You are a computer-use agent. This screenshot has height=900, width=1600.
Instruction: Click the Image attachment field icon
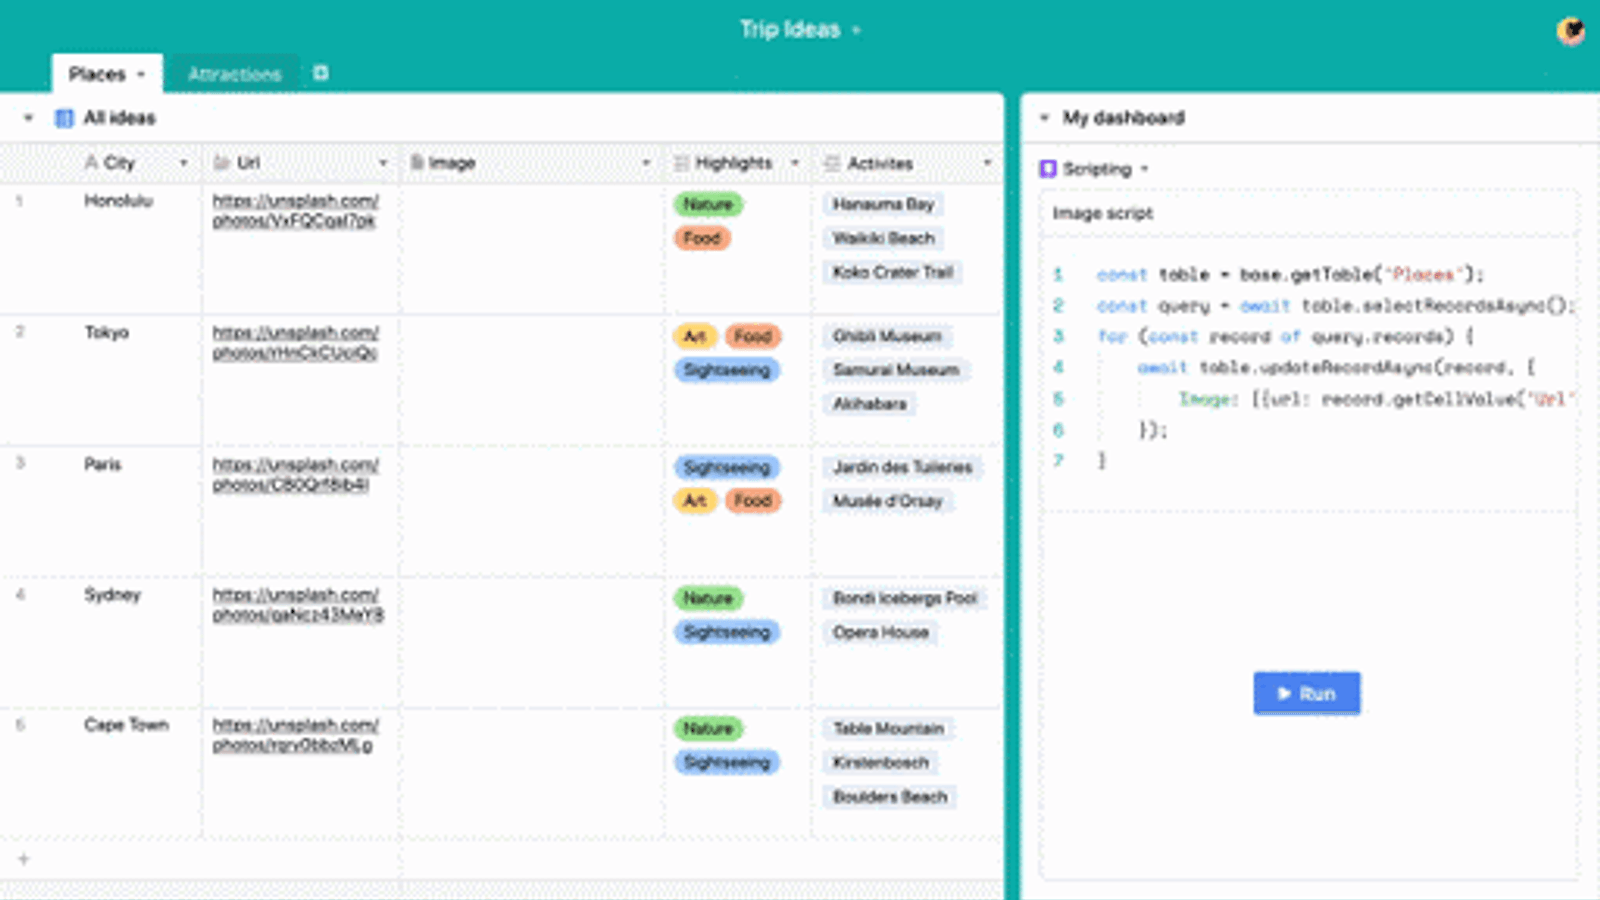[x=417, y=163]
